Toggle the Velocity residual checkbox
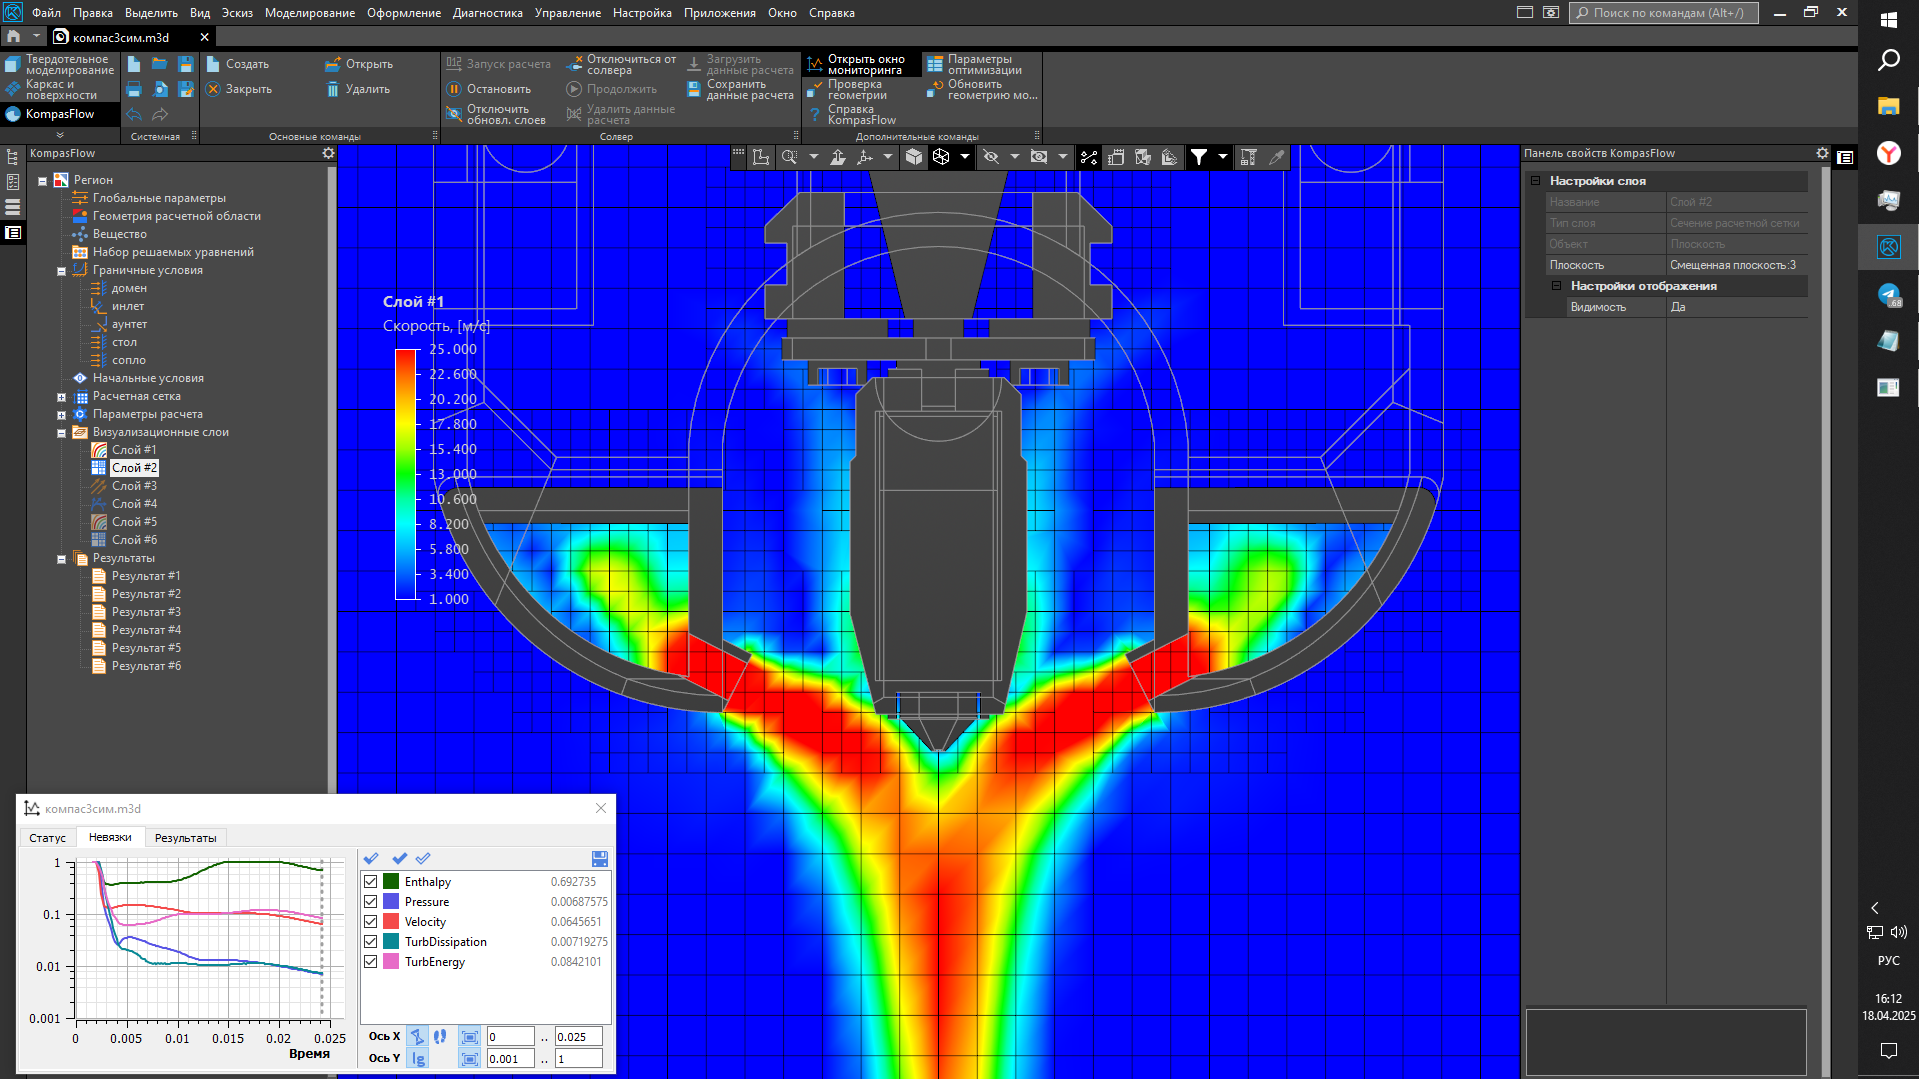The image size is (1919, 1079). [371, 922]
